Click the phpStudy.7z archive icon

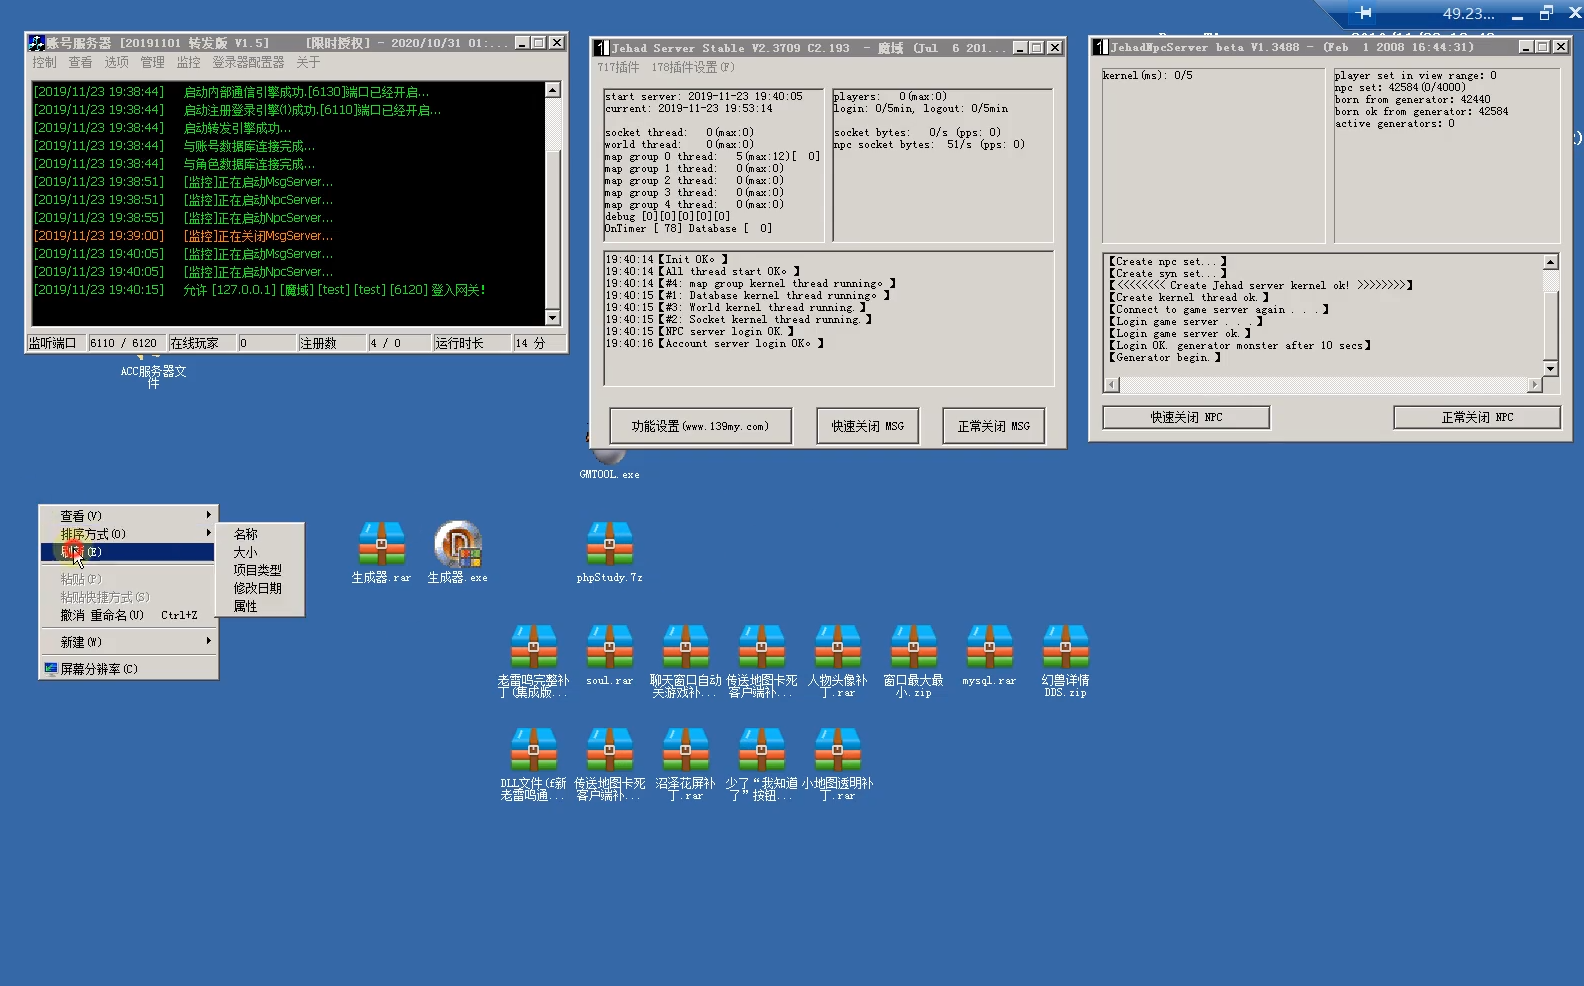pos(609,546)
